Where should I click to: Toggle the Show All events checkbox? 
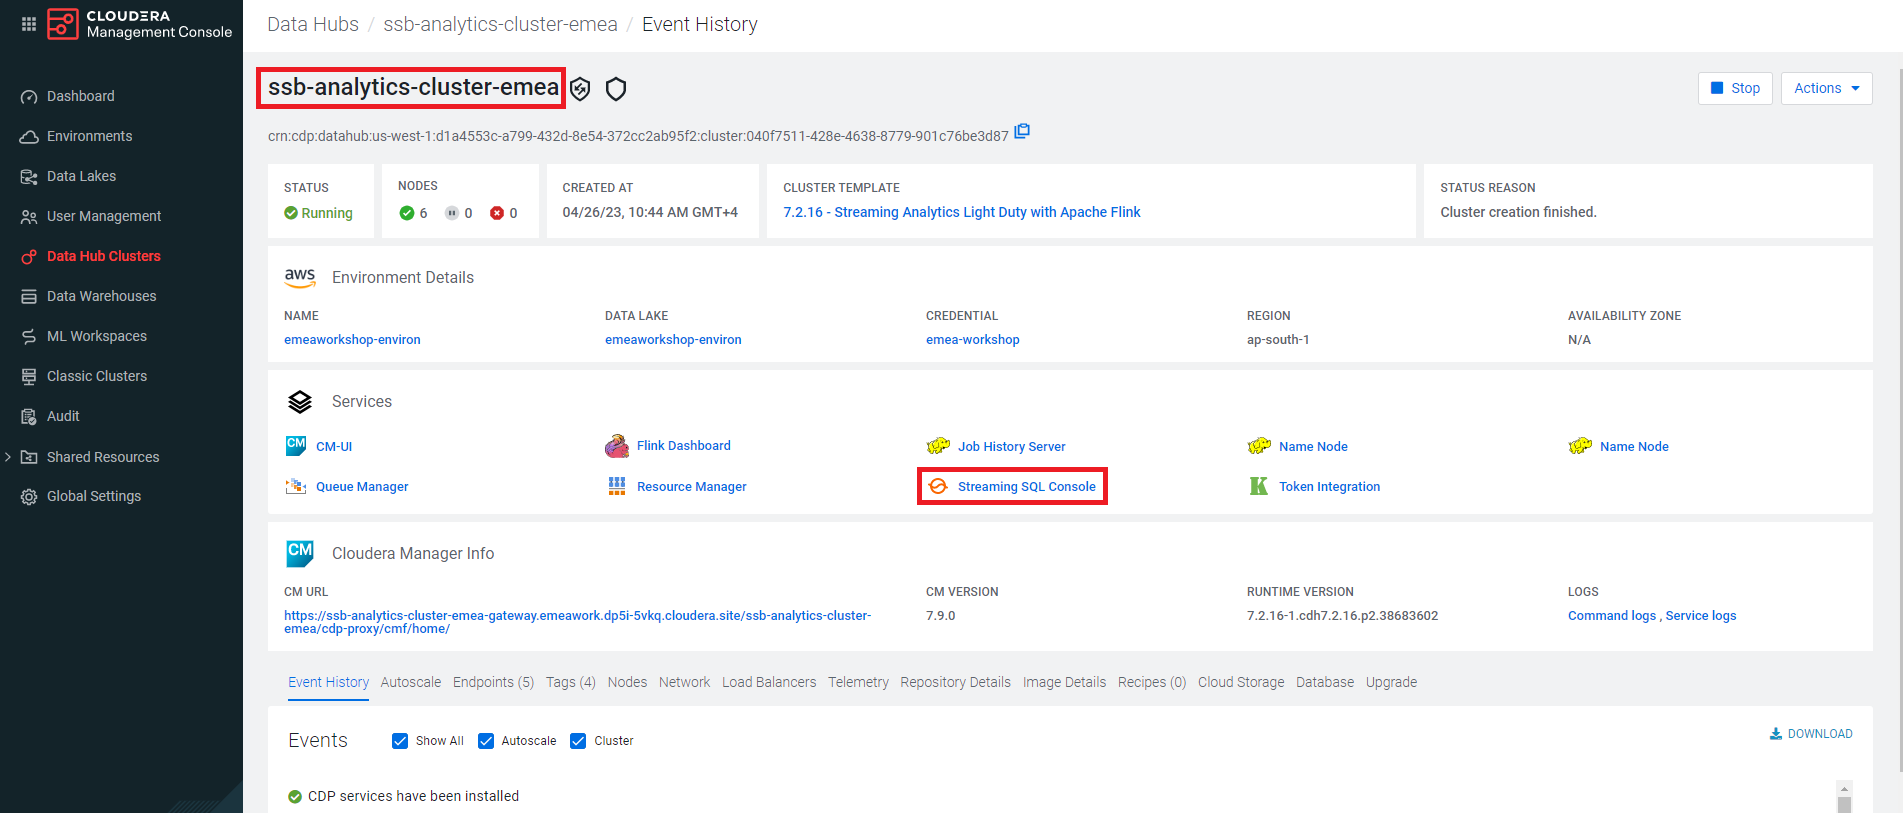tap(400, 741)
